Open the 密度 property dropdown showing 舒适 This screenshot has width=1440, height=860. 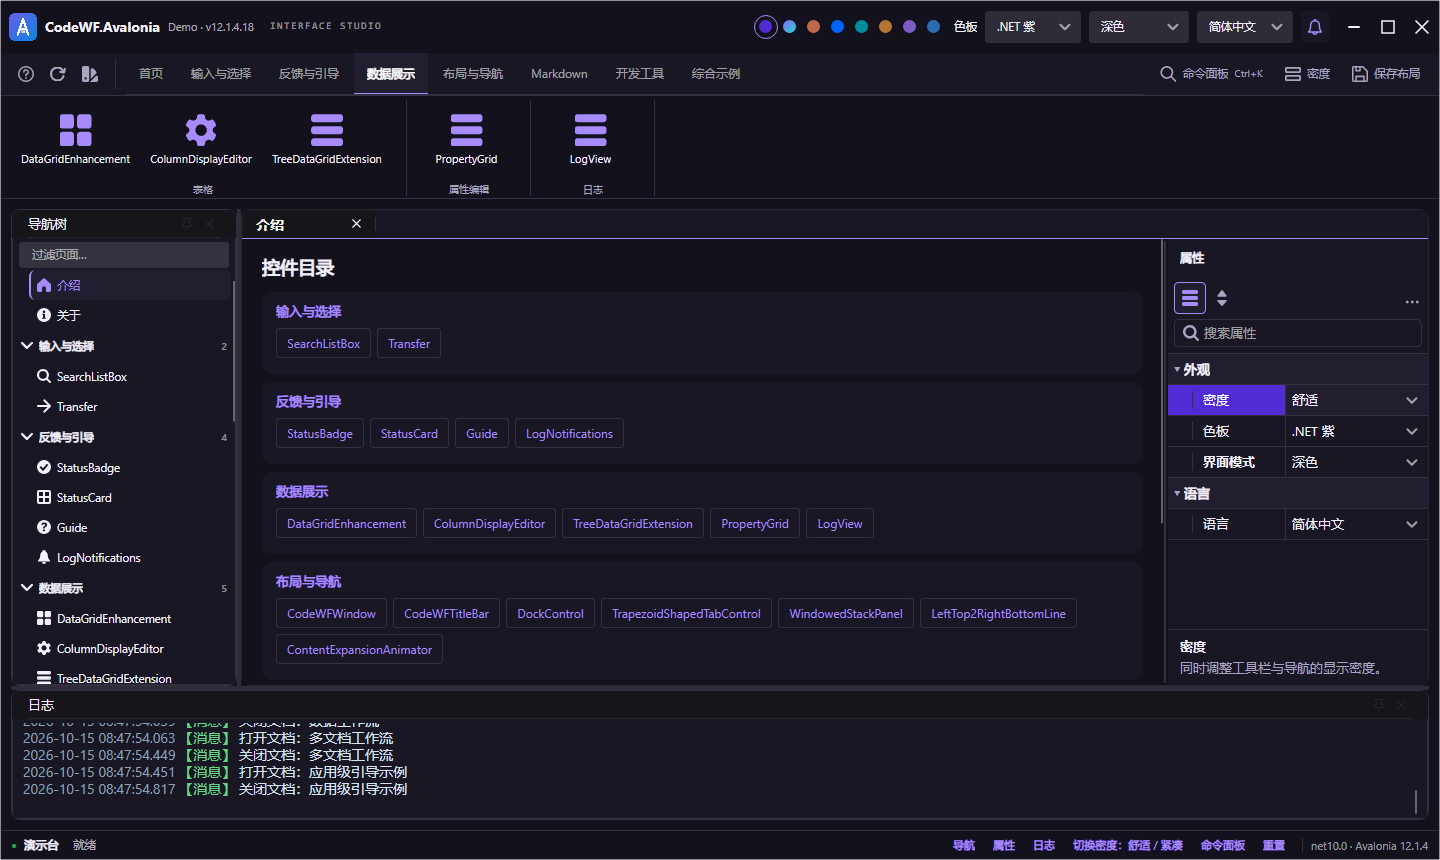(1356, 400)
